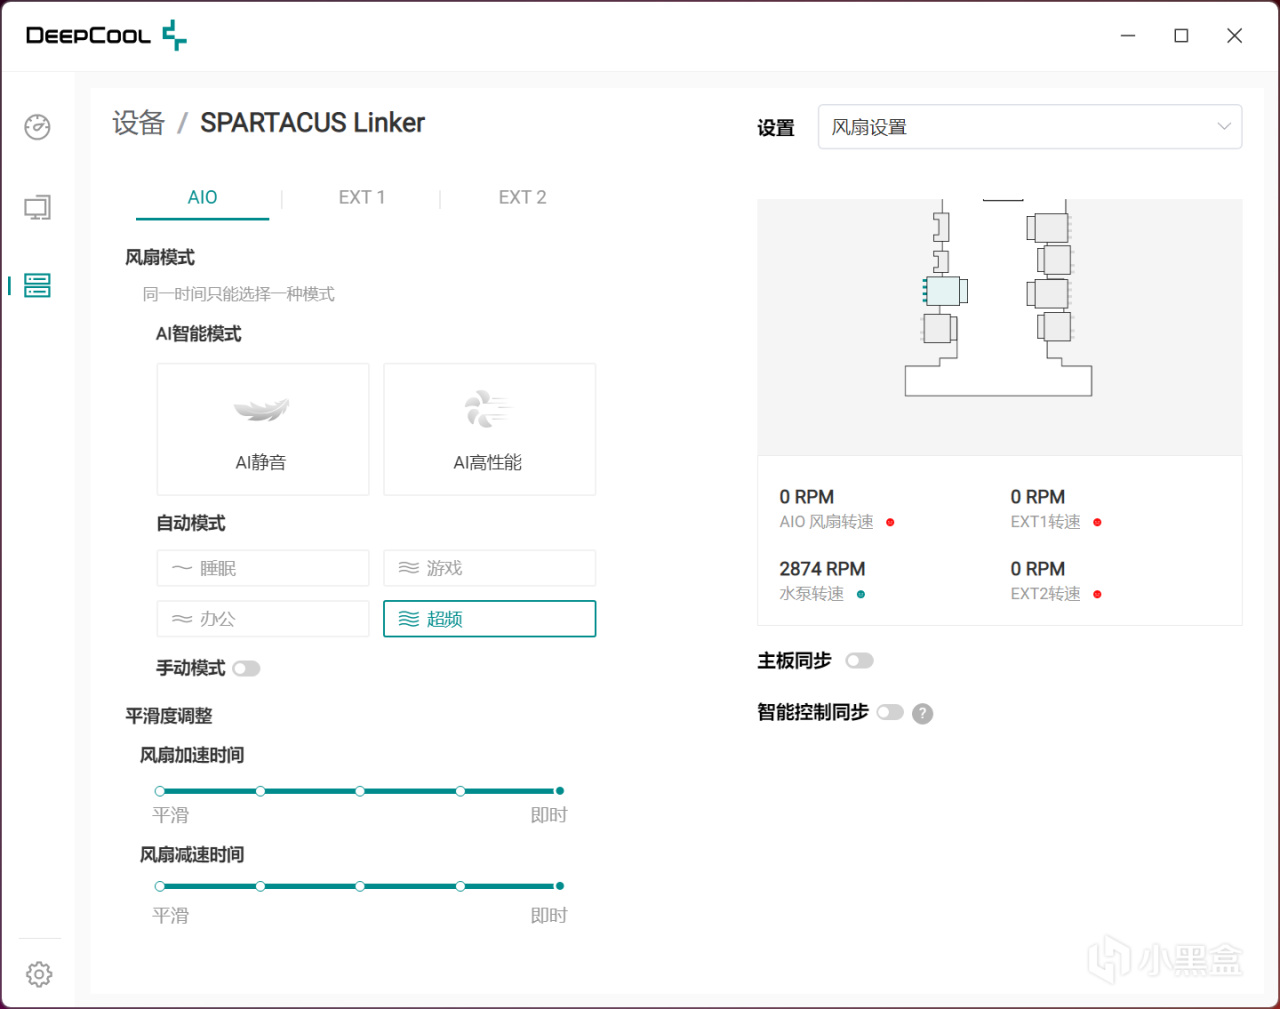This screenshot has height=1009, width=1280.
Task: Open the monitor display sidebar icon
Action: (x=38, y=207)
